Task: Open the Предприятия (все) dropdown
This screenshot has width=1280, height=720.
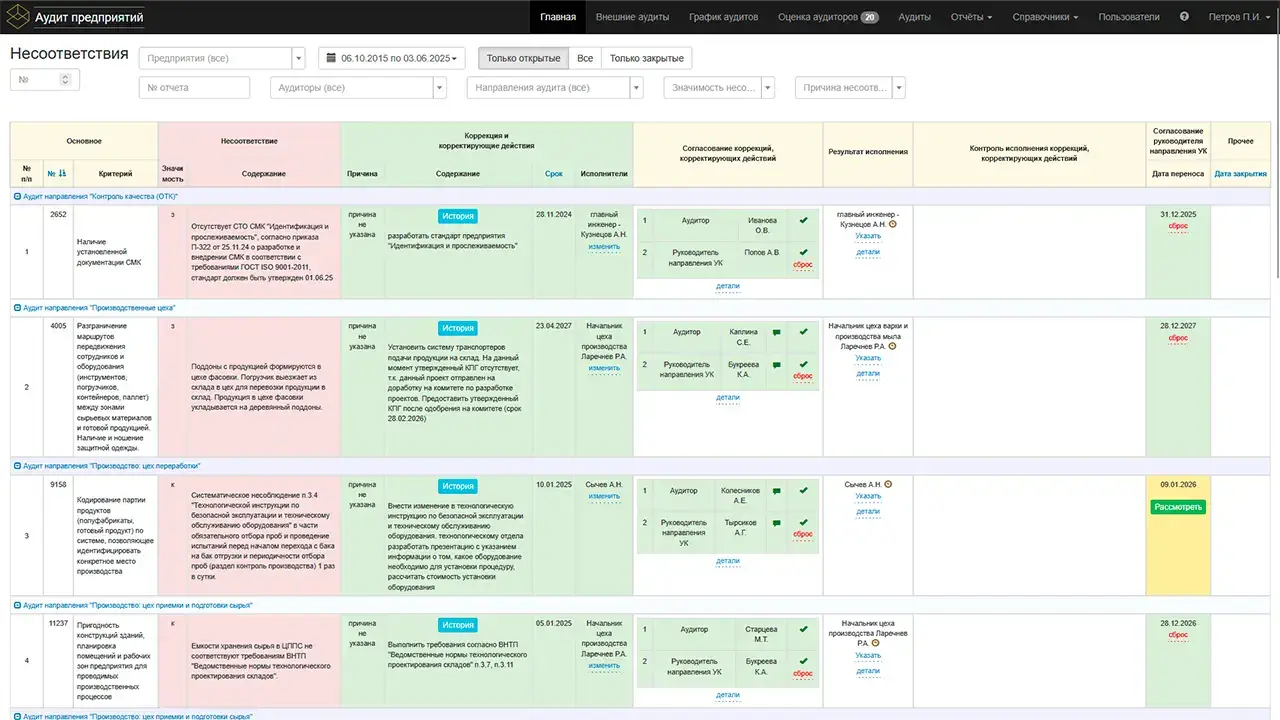Action: point(221,58)
